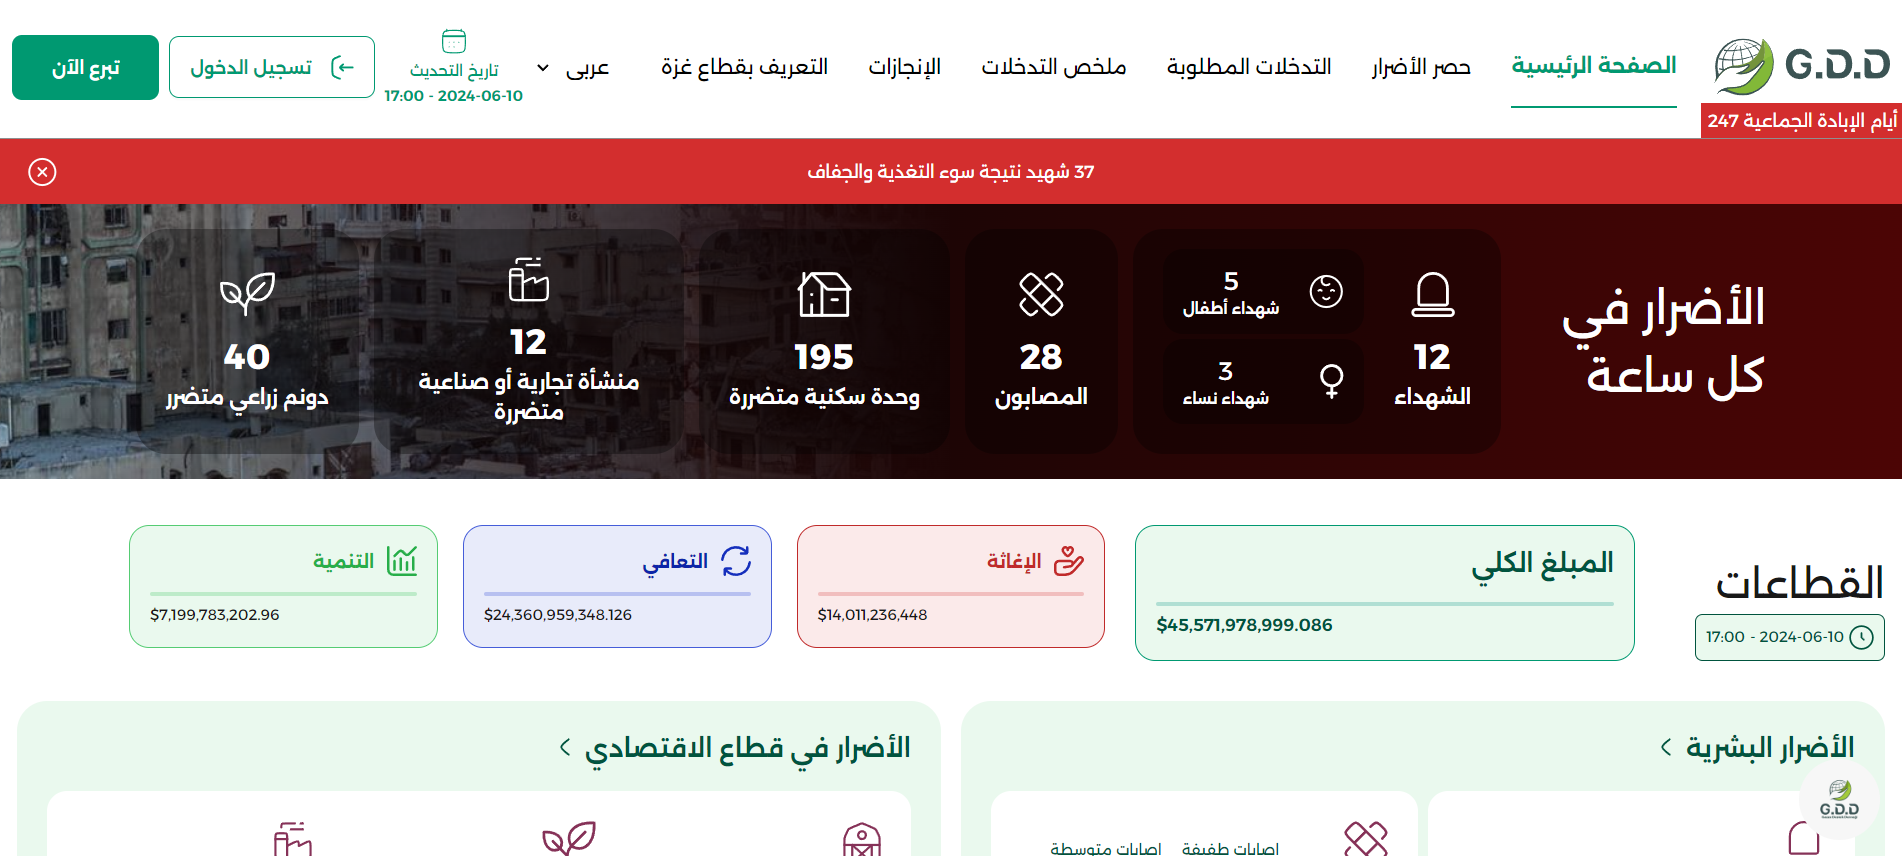Open the الإنجازات menu item

(904, 67)
